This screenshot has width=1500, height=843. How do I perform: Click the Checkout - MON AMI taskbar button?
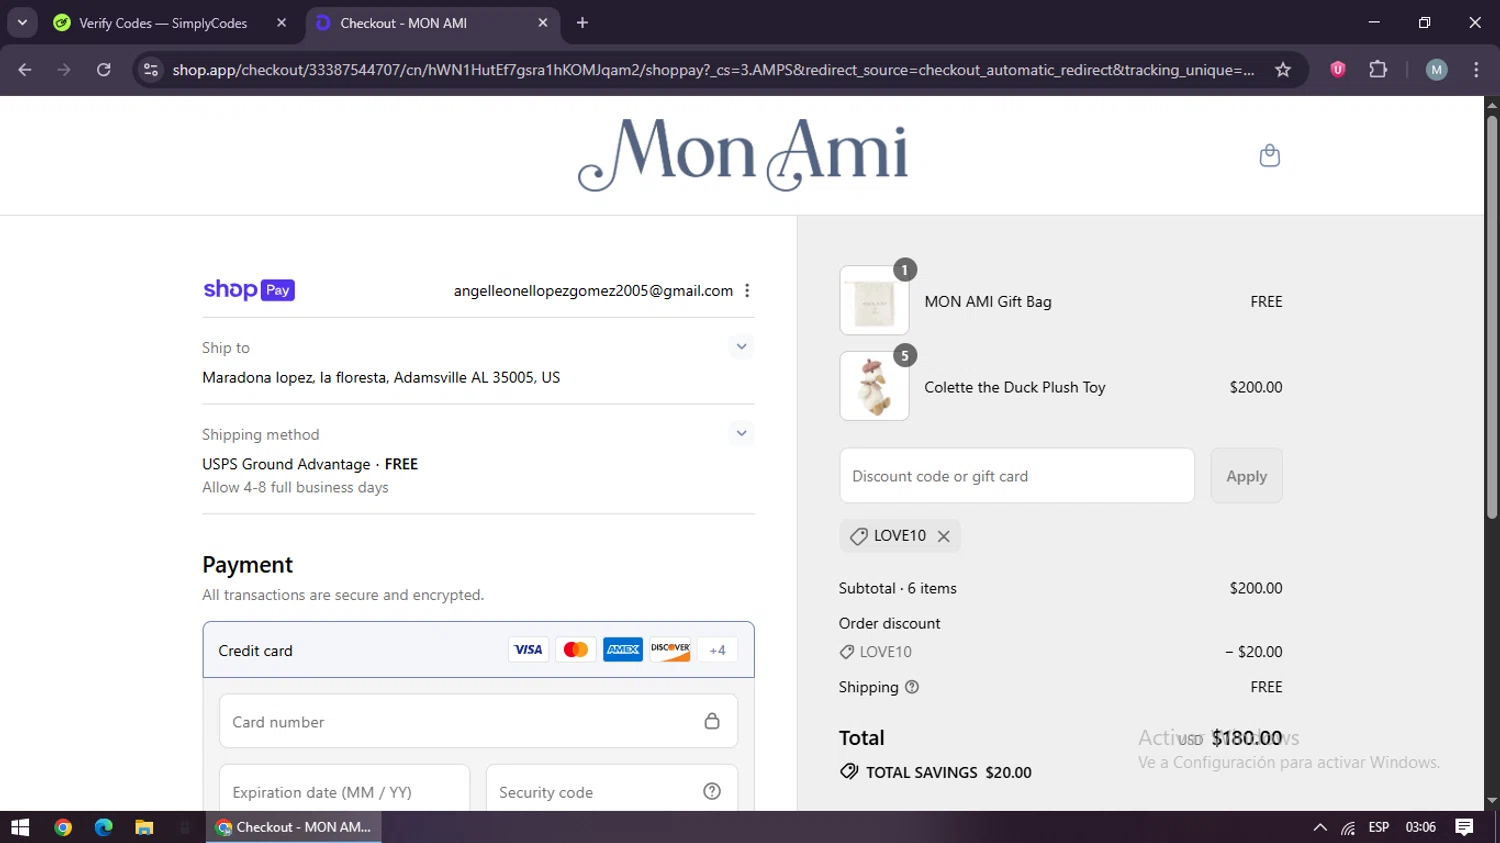tap(294, 827)
